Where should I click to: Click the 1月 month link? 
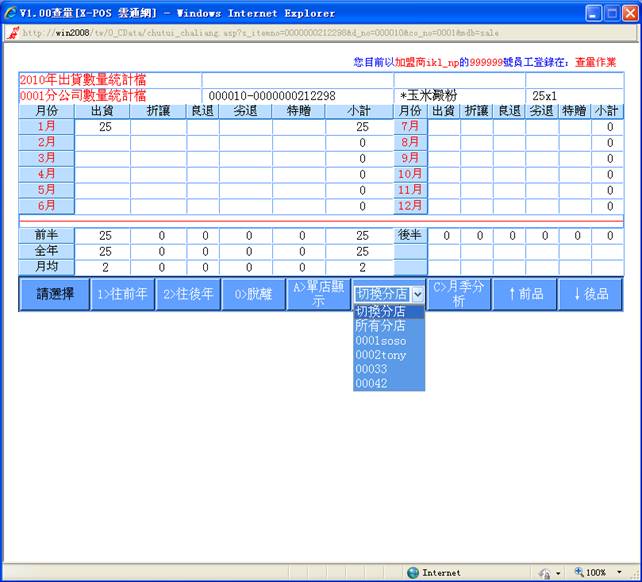(46, 127)
